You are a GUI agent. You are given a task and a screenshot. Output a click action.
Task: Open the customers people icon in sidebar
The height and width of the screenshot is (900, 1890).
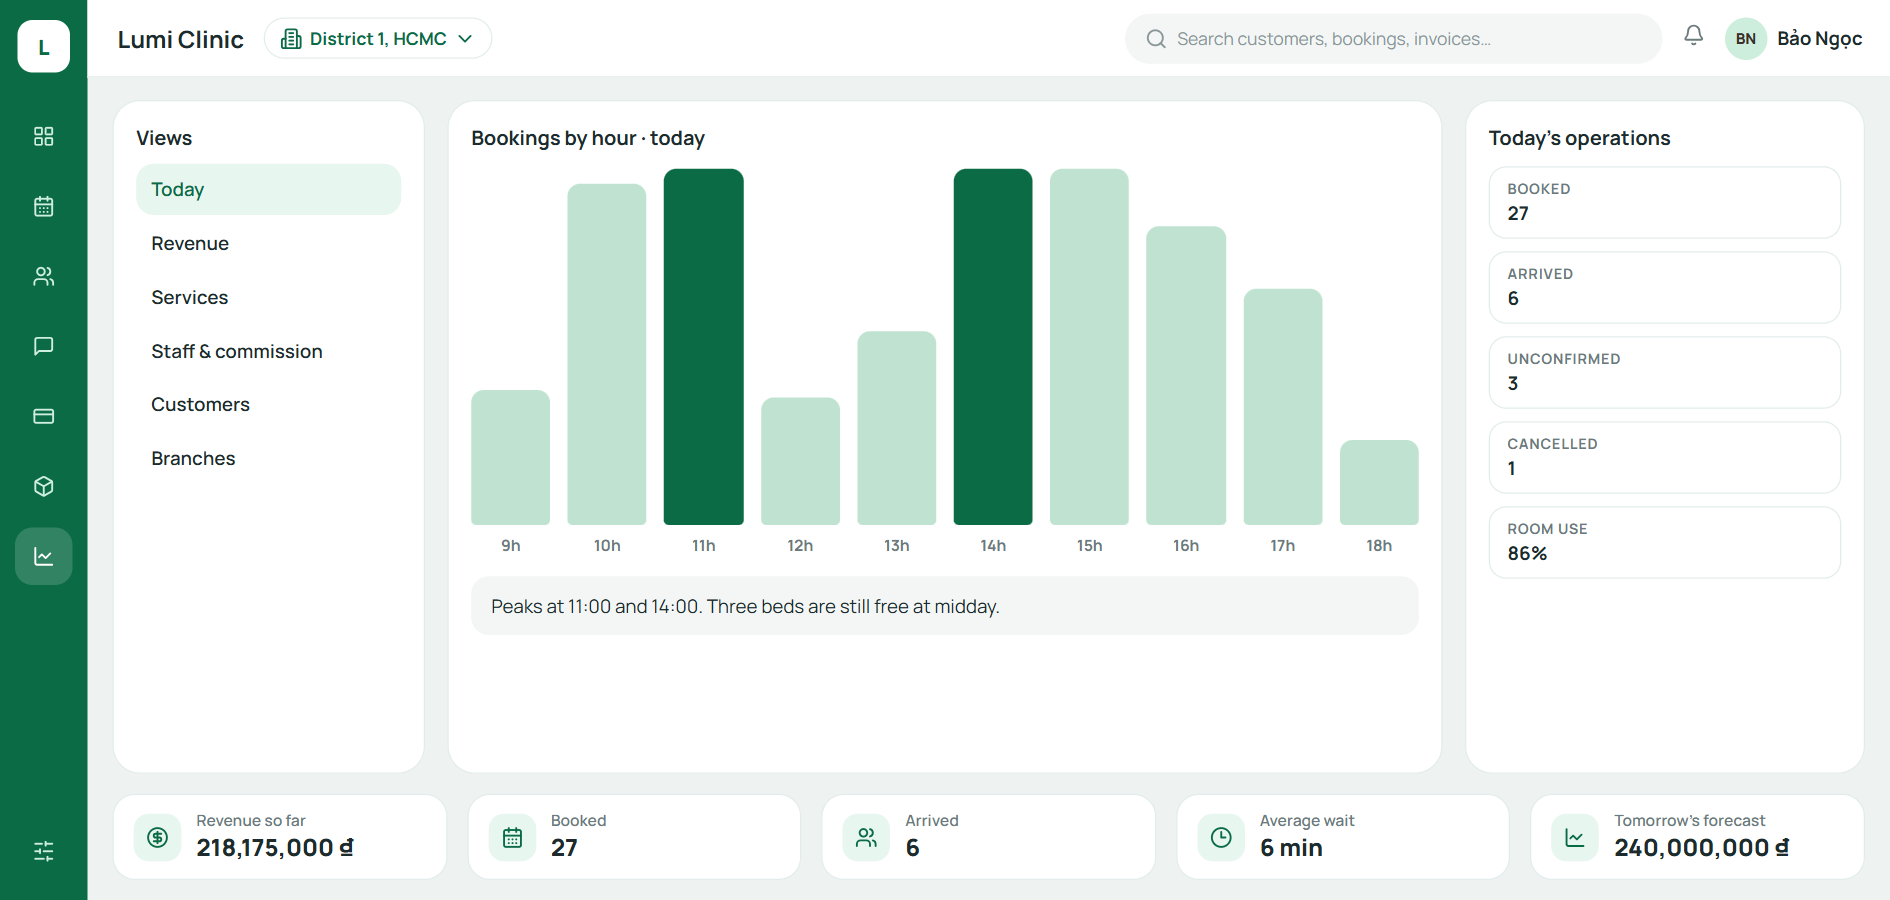[43, 276]
